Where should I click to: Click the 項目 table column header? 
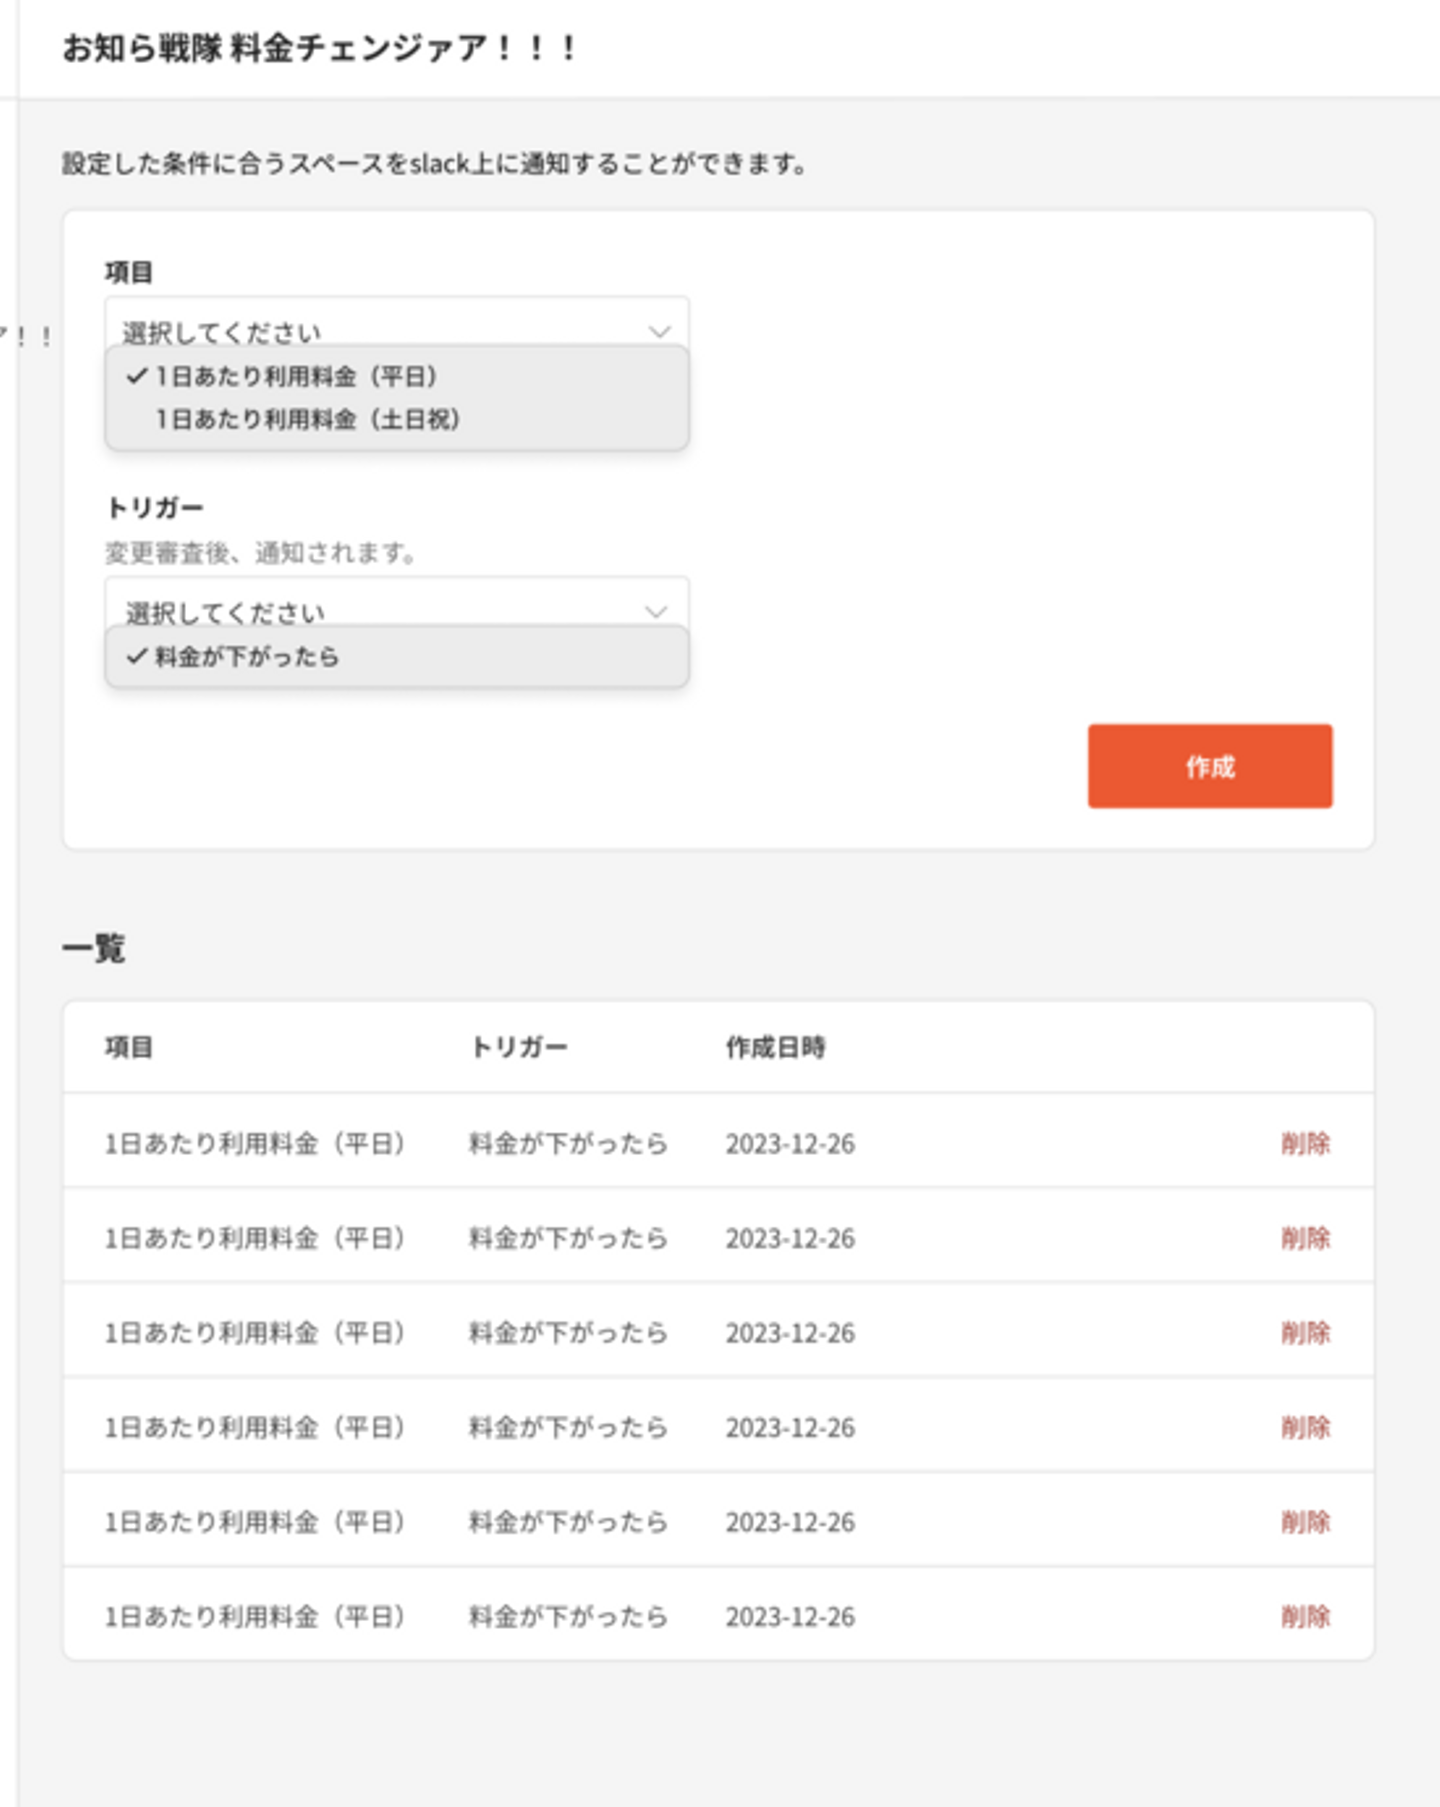pos(129,1047)
